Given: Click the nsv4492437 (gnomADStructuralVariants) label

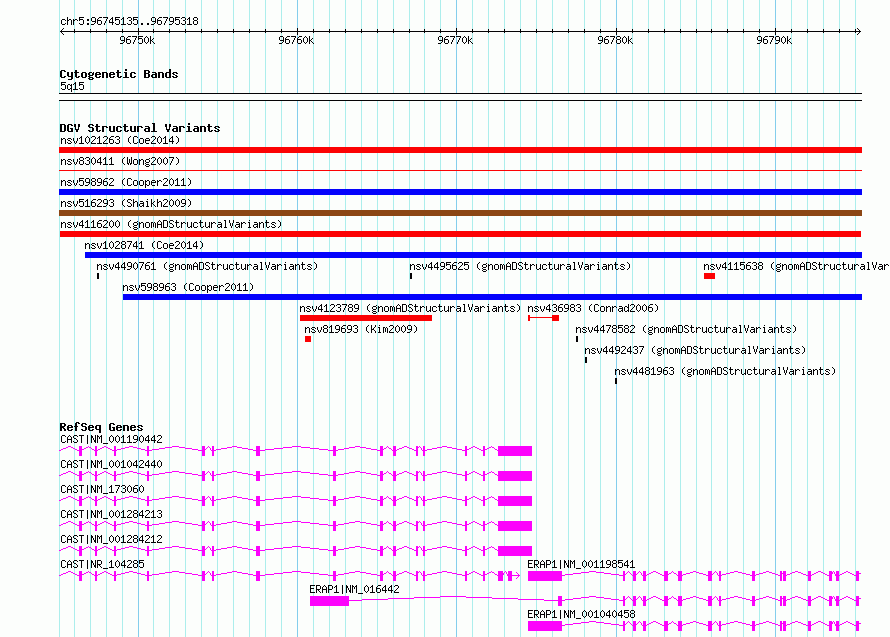Looking at the screenshot, I should 695,350.
